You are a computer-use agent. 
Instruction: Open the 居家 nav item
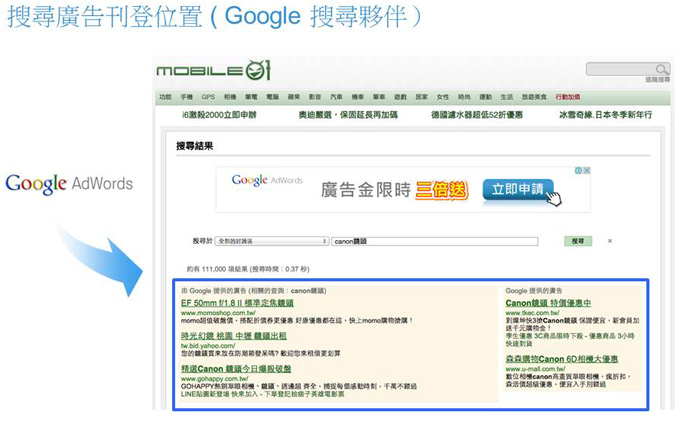[x=422, y=97]
